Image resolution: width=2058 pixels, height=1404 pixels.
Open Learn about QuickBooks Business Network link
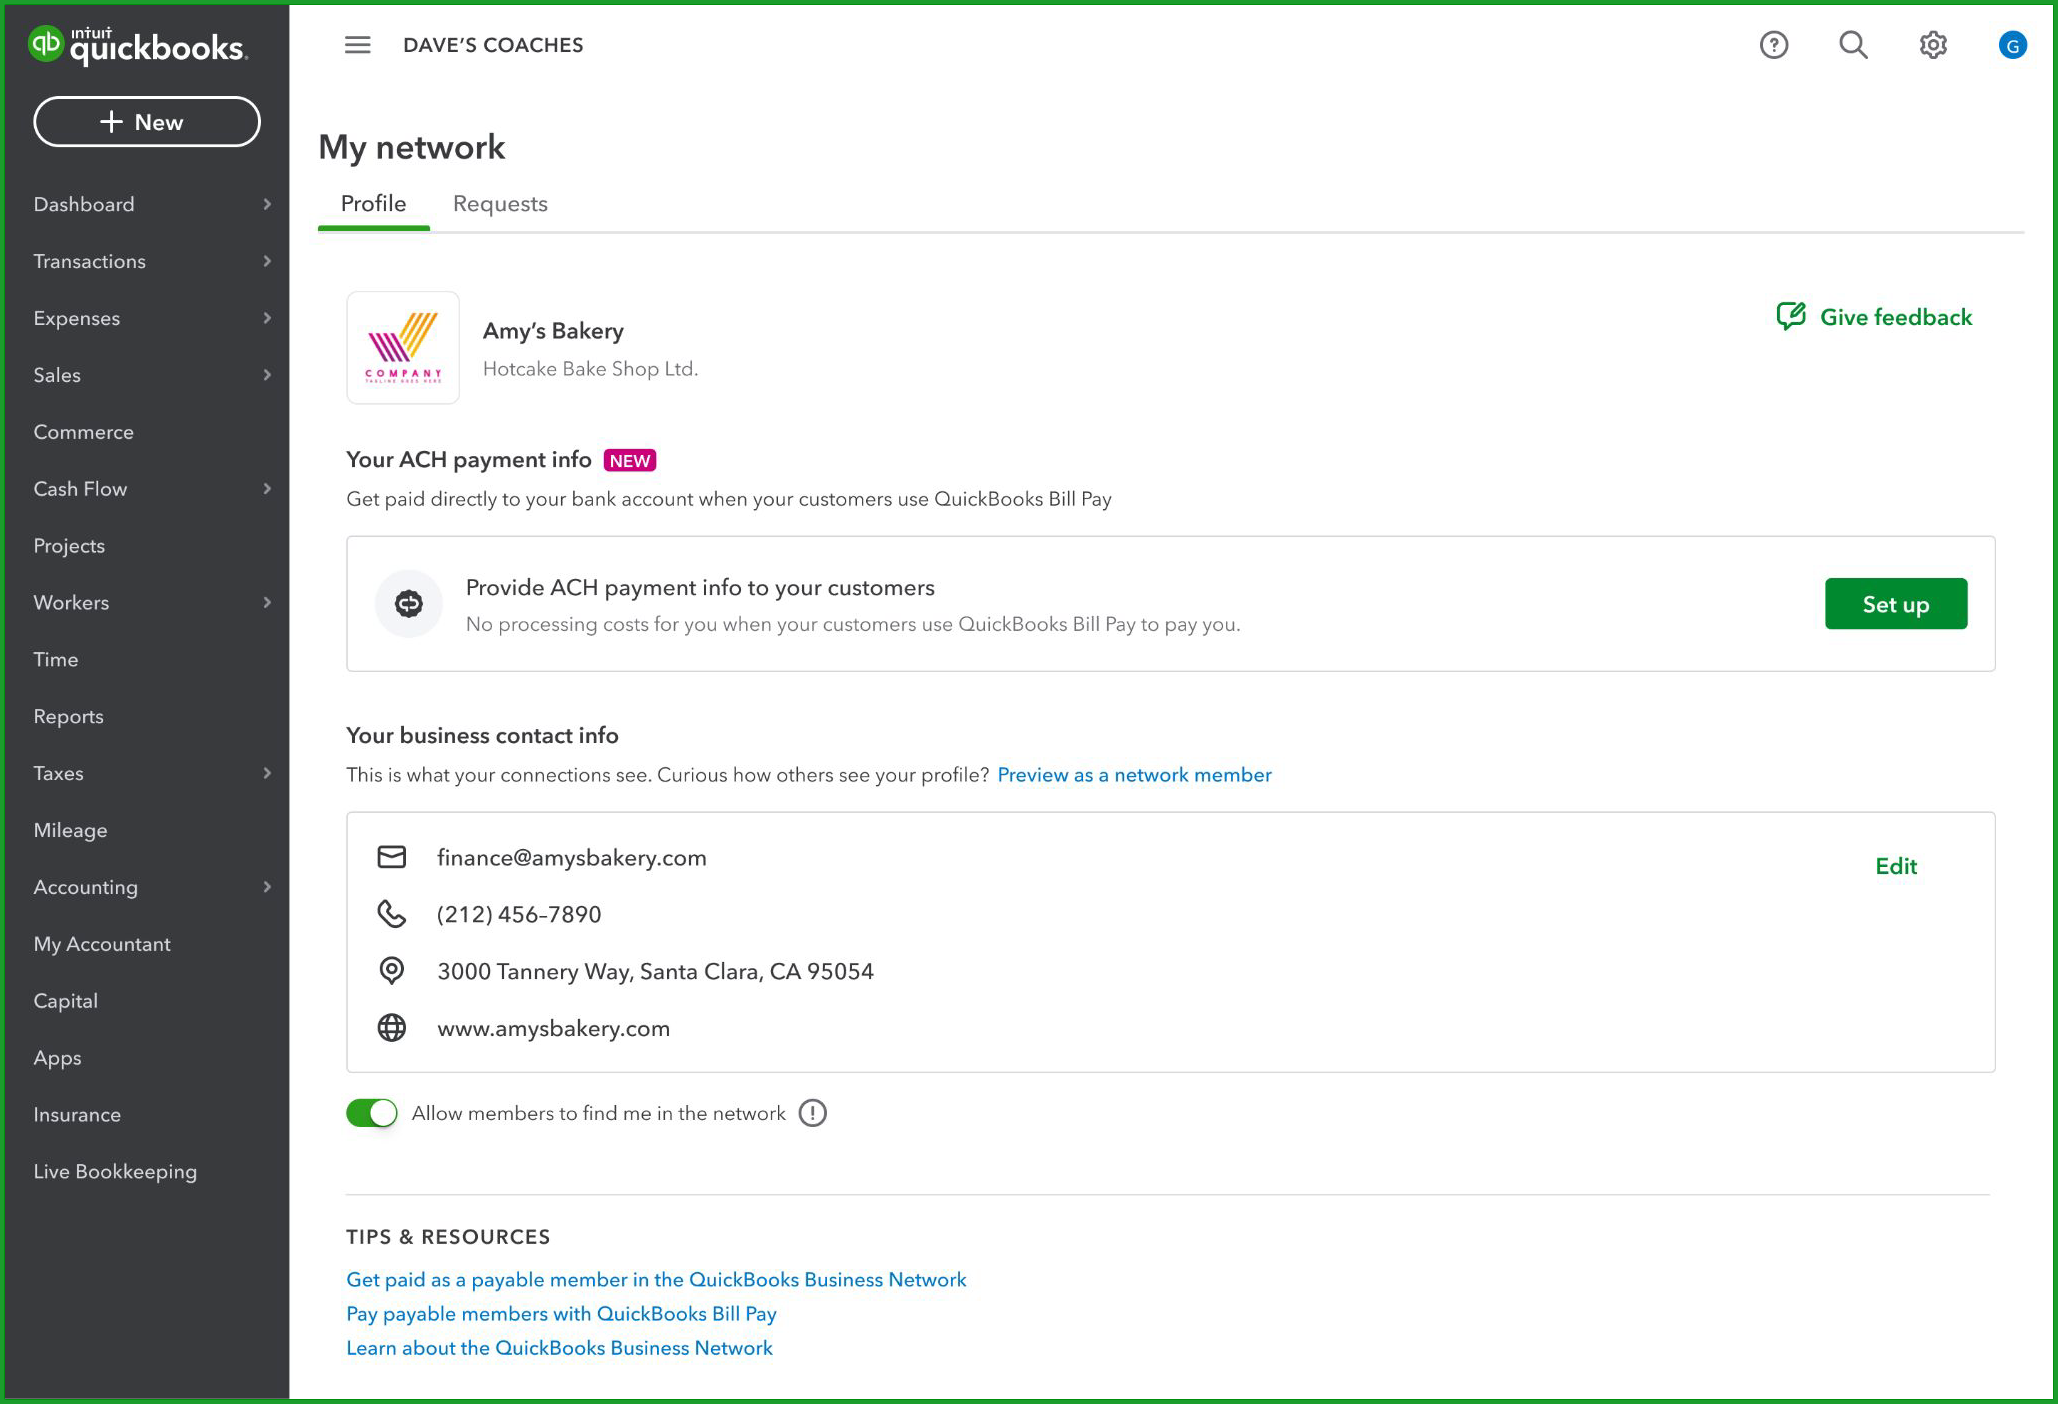(559, 1348)
